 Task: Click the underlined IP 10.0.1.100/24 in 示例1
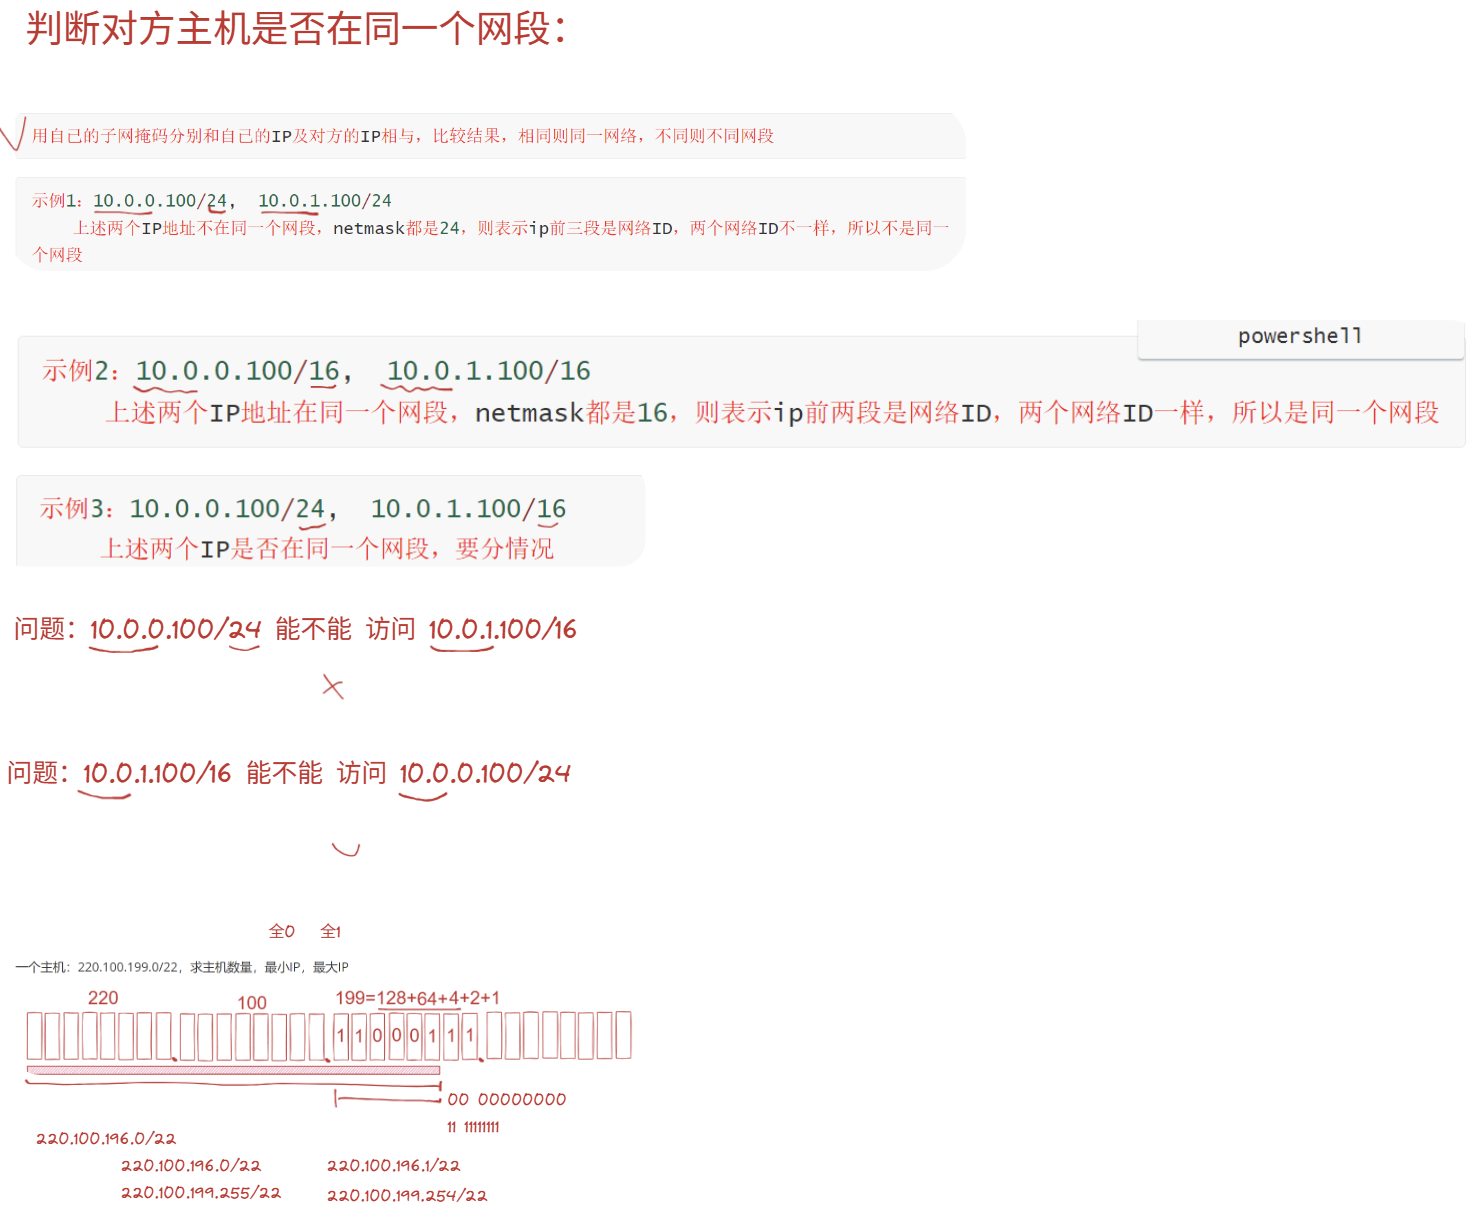coord(325,199)
